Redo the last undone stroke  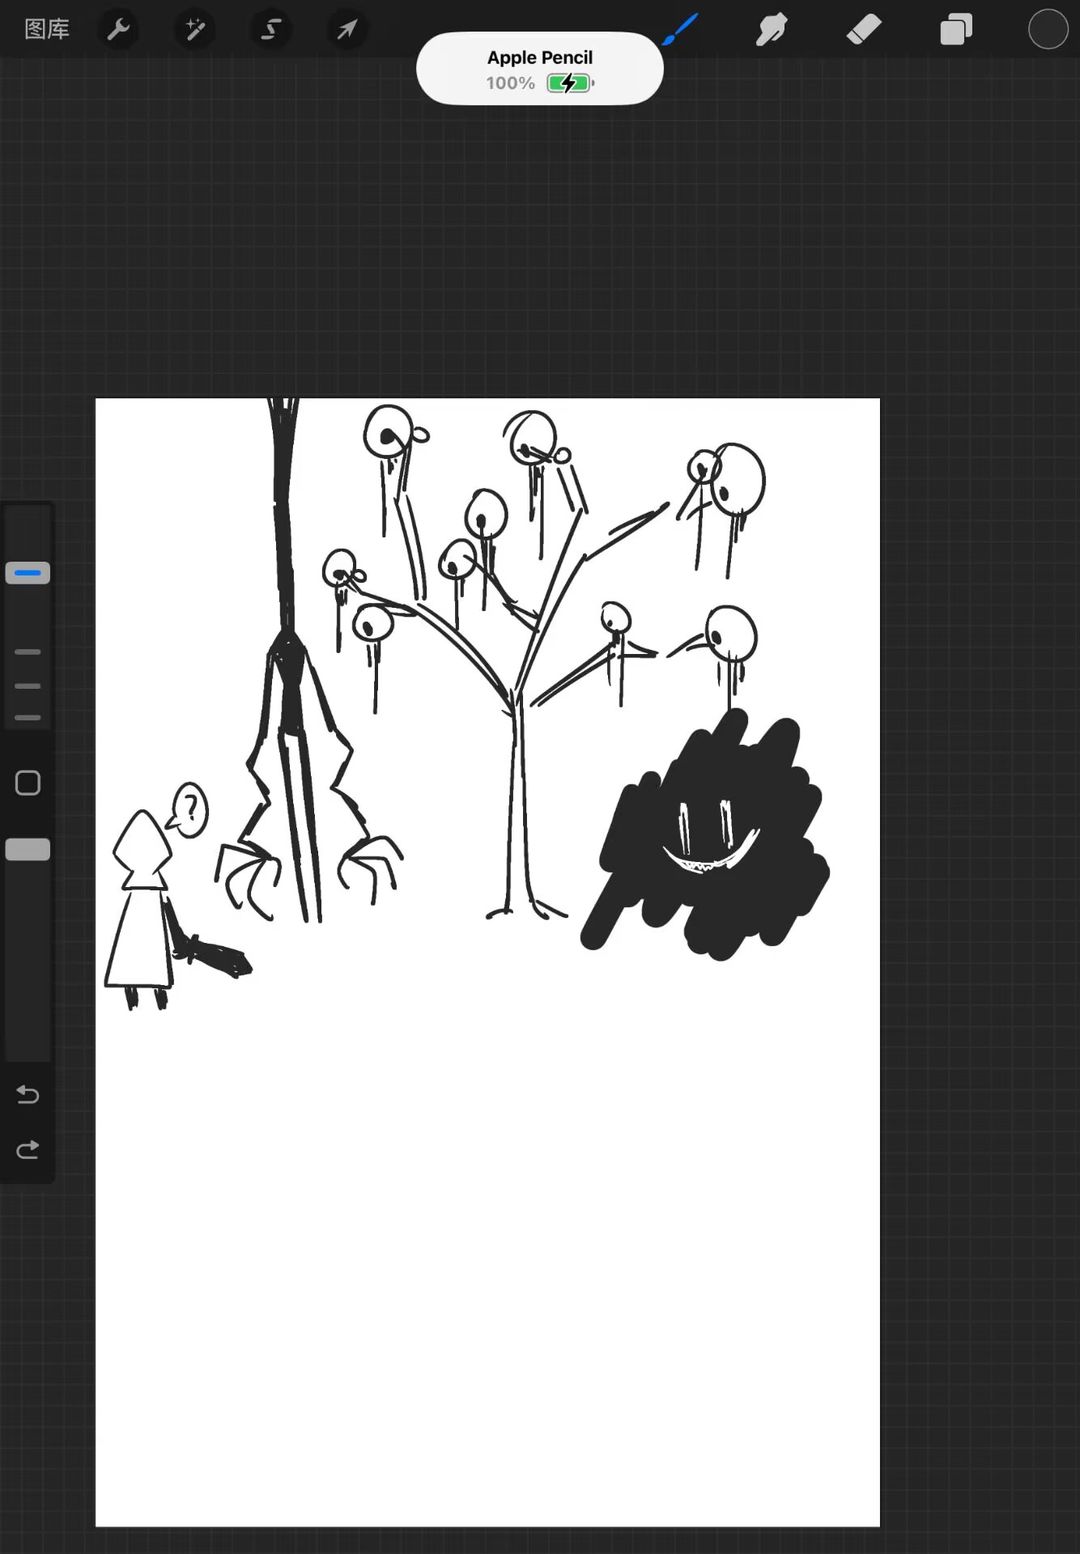28,1150
